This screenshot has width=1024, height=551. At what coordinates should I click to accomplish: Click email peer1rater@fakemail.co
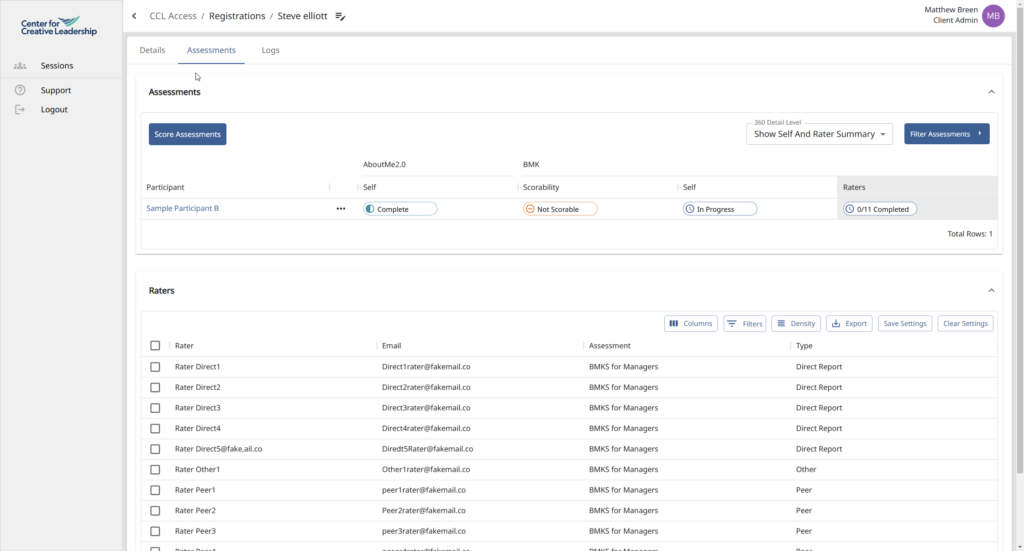coord(424,490)
